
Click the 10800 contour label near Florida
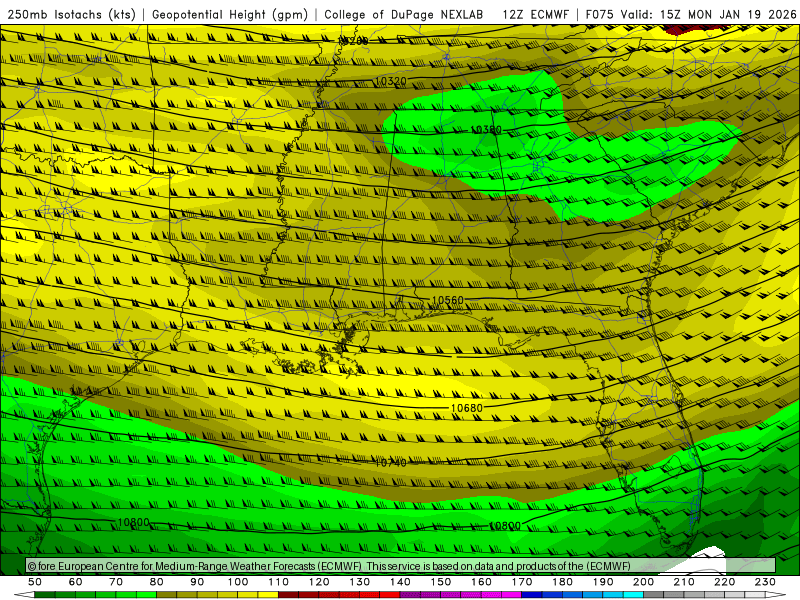(x=505, y=526)
